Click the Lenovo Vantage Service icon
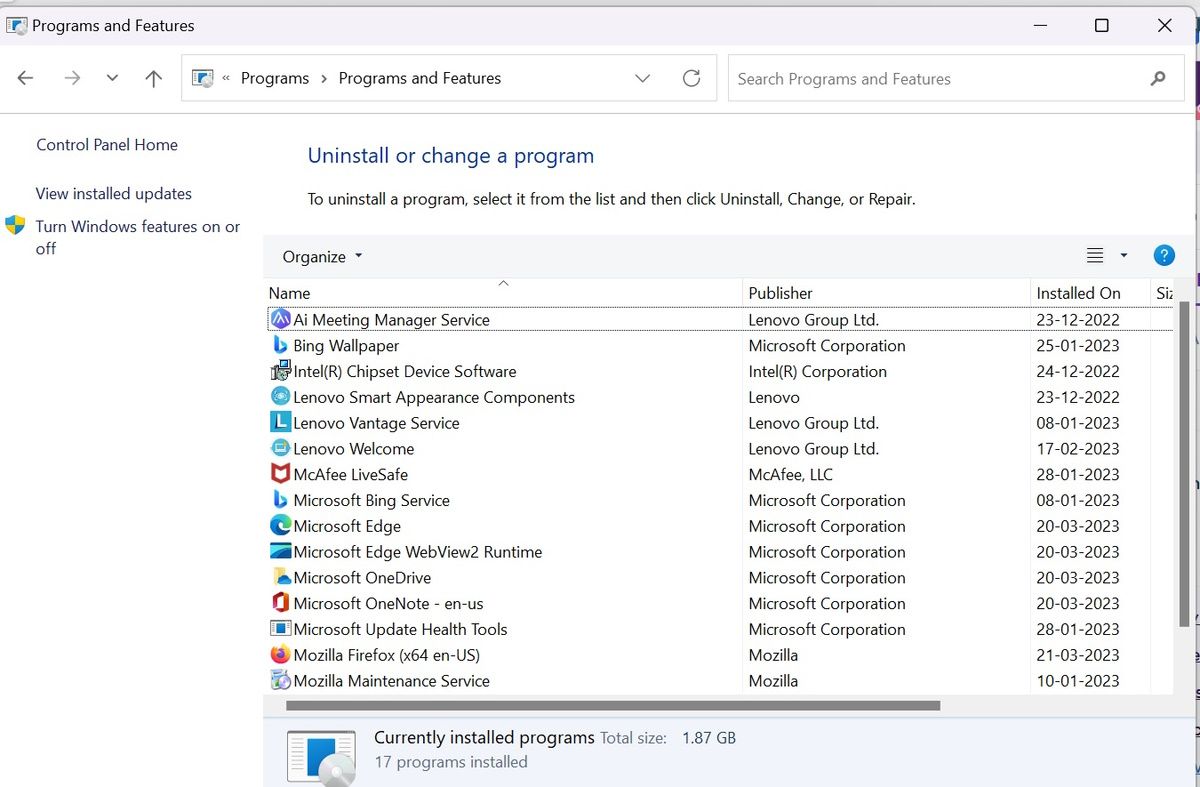The height and width of the screenshot is (787, 1200). (281, 423)
